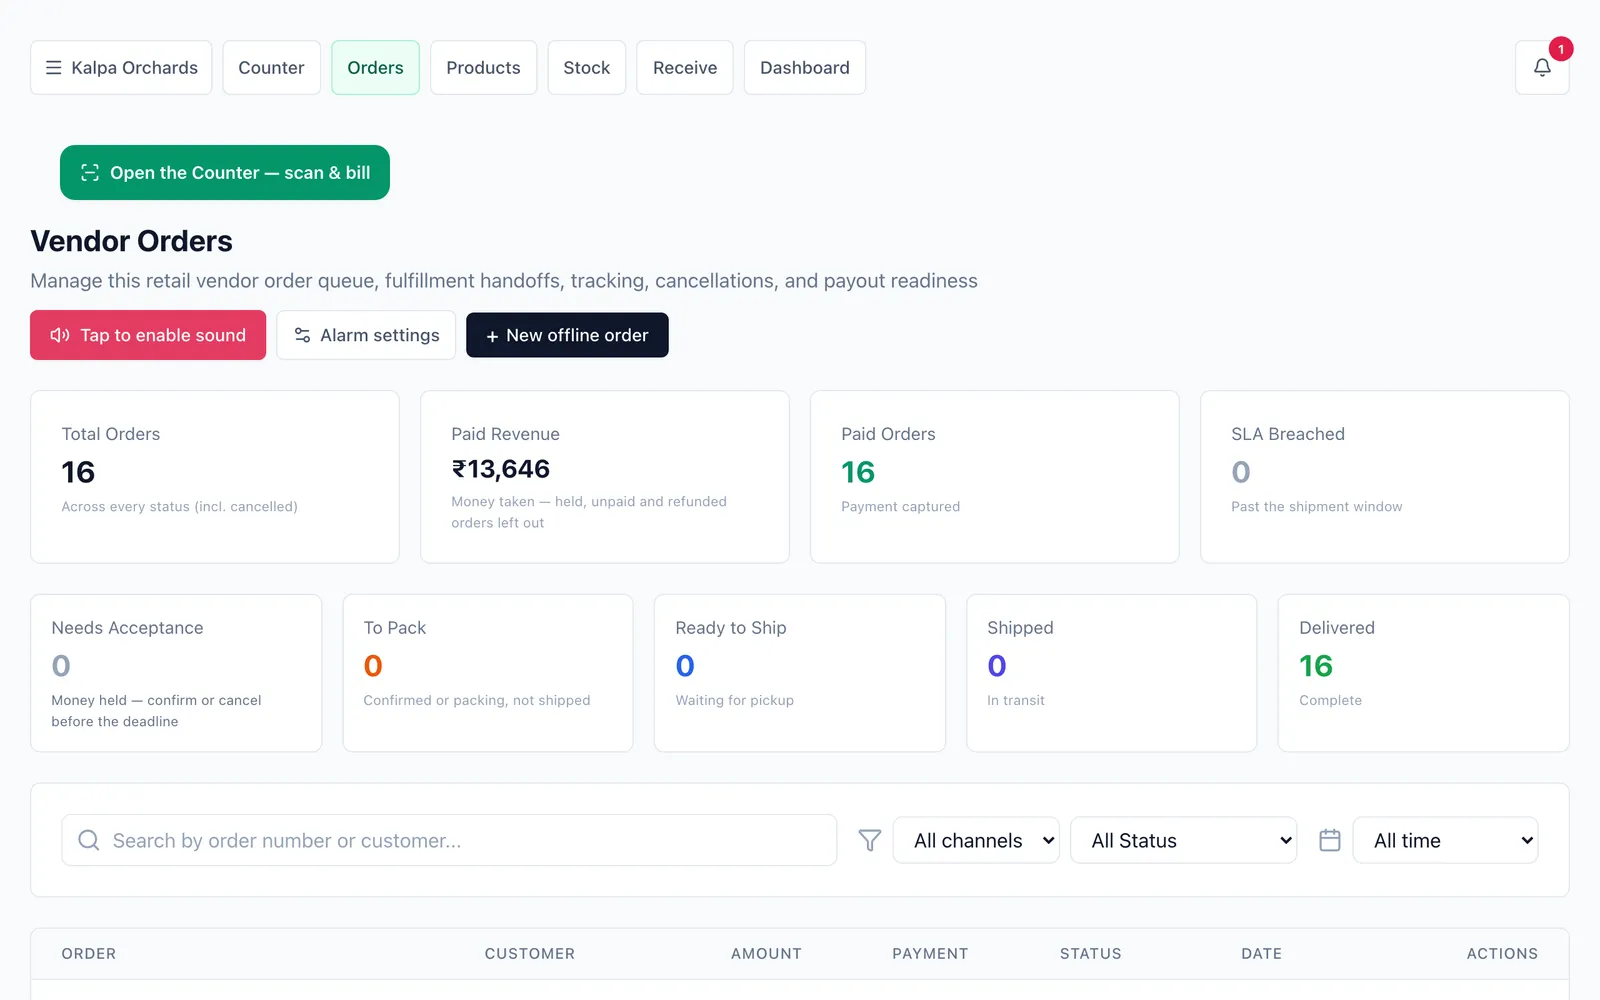Screen dimensions: 1600x1000
Task: Click the ORDER column header
Action: point(89,954)
